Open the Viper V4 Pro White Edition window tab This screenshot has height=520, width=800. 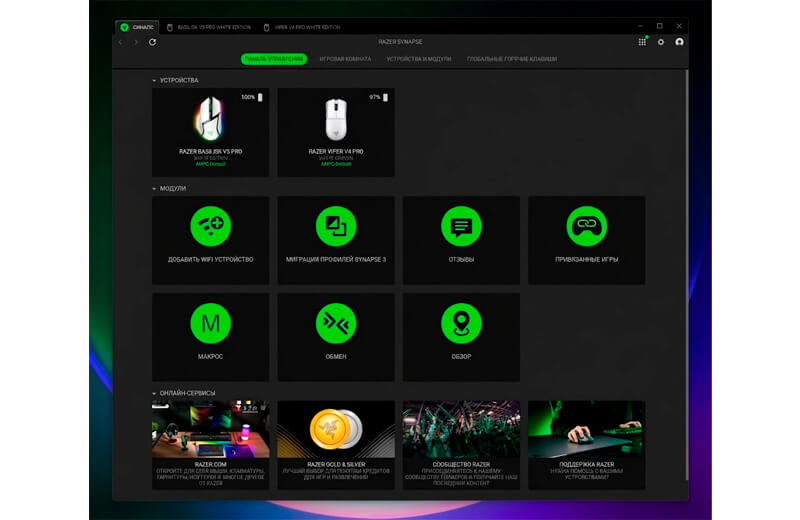point(303,27)
